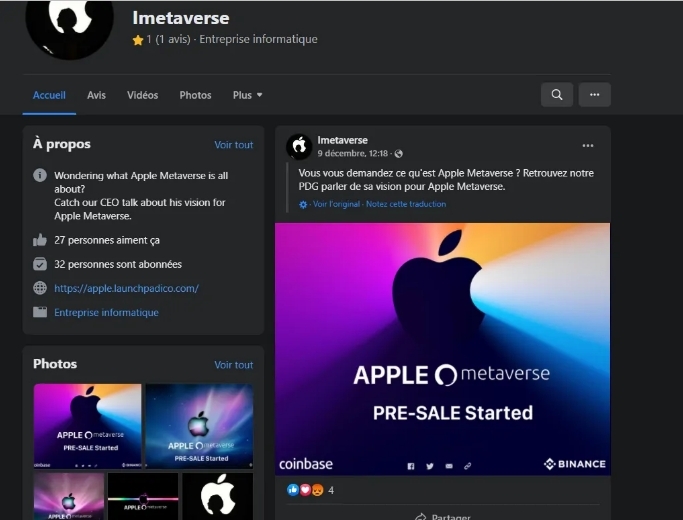Click the angry reaction emoji icon
The image size is (683, 520).
(317, 490)
